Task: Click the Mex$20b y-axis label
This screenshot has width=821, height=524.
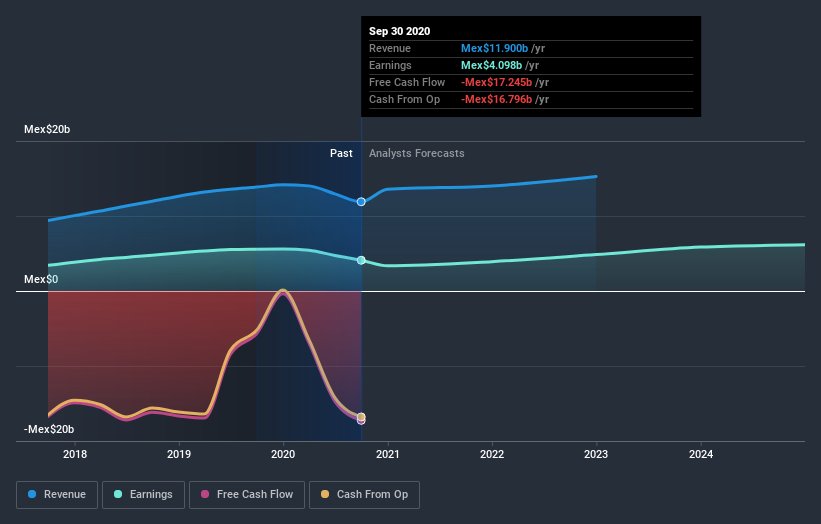Action: click(x=47, y=129)
